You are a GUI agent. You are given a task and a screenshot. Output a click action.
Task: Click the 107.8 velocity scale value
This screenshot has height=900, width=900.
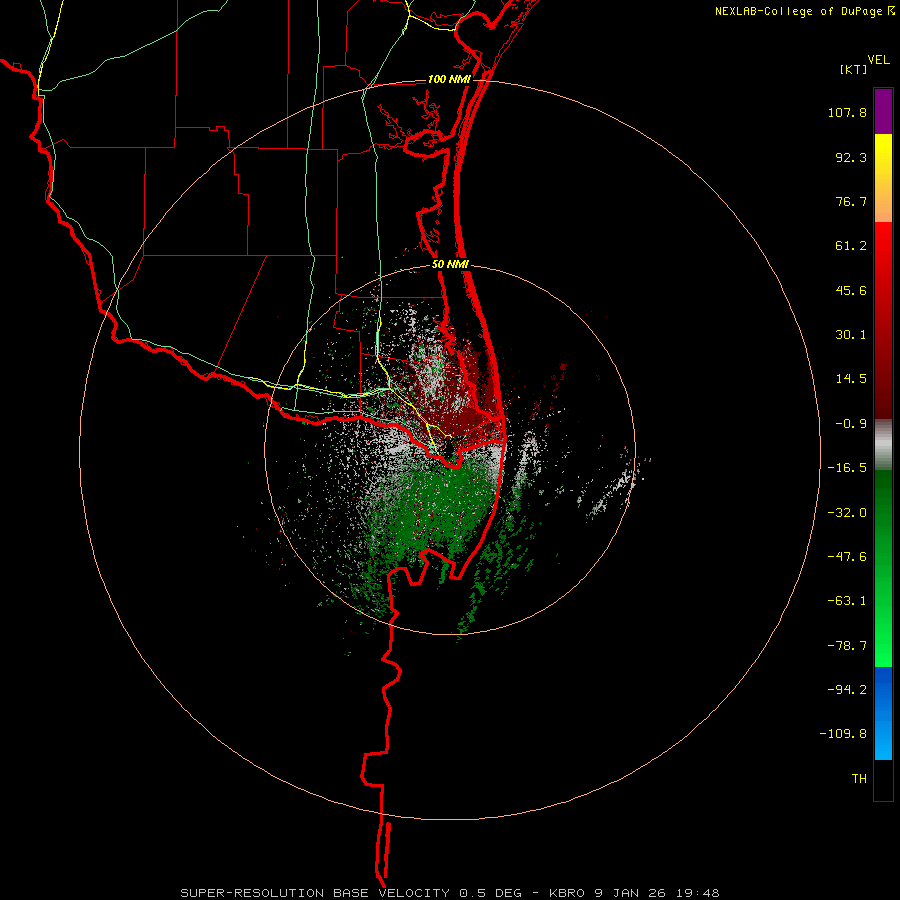(847, 112)
